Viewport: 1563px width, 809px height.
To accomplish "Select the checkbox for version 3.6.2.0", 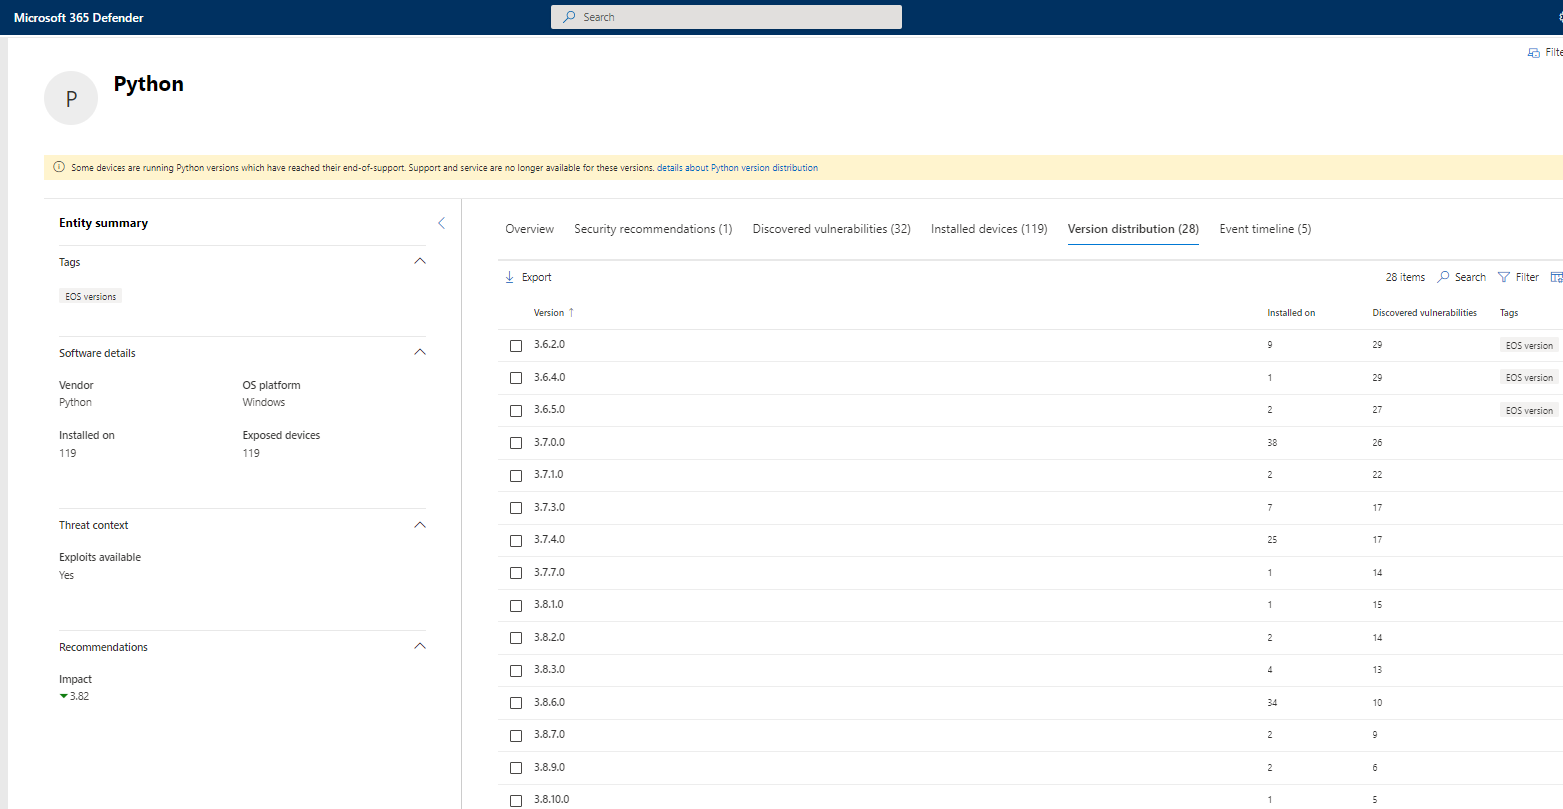I will [516, 345].
